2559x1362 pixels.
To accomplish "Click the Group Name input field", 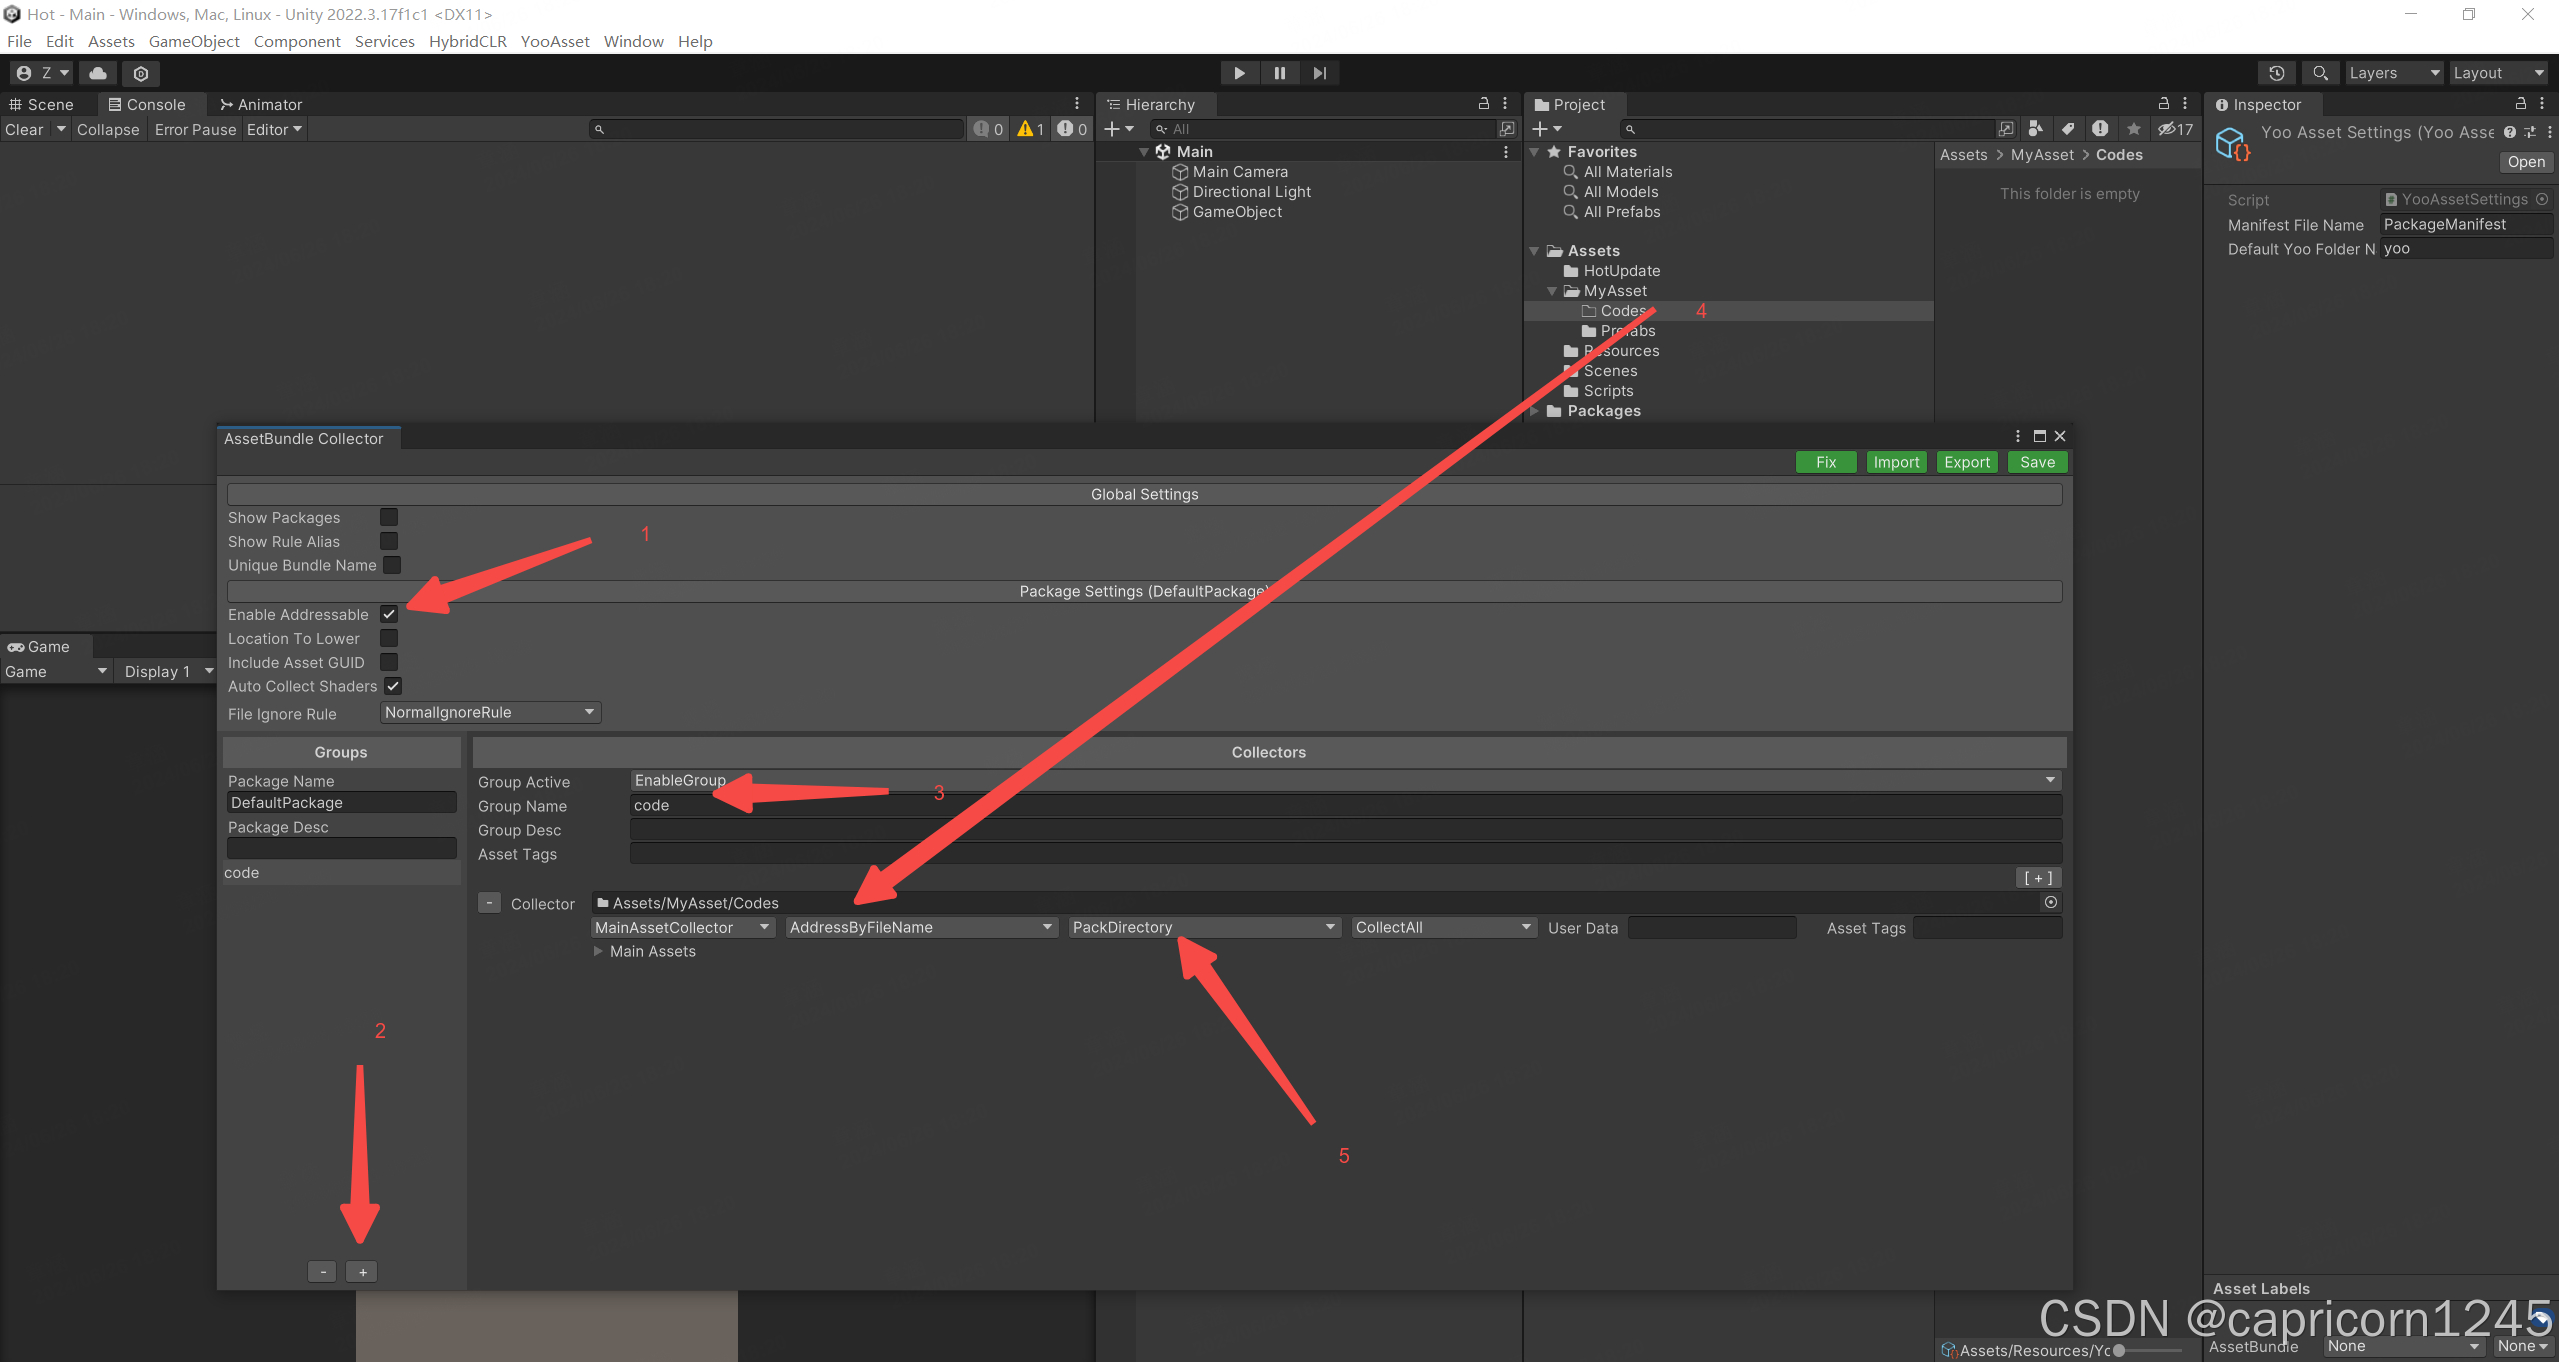I will (1344, 804).
